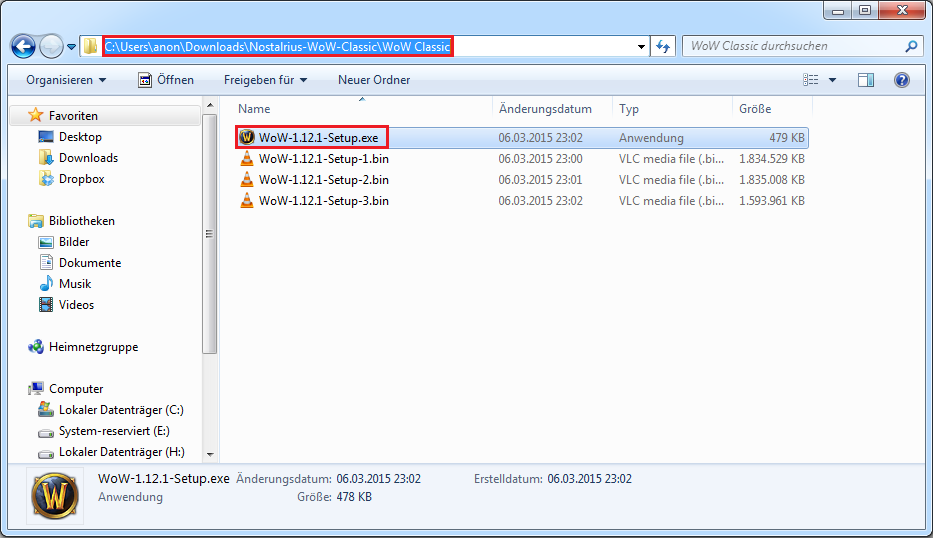Open Lokaler Datenträger (H:) drive
This screenshot has width=933, height=538.
(121, 452)
